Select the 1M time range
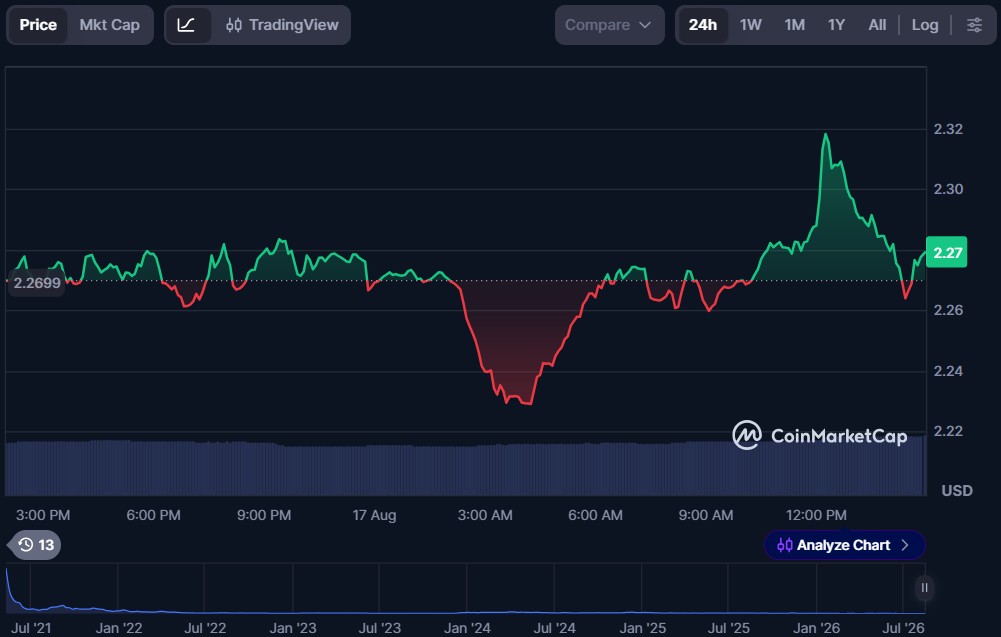This screenshot has height=637, width=1001. (794, 25)
